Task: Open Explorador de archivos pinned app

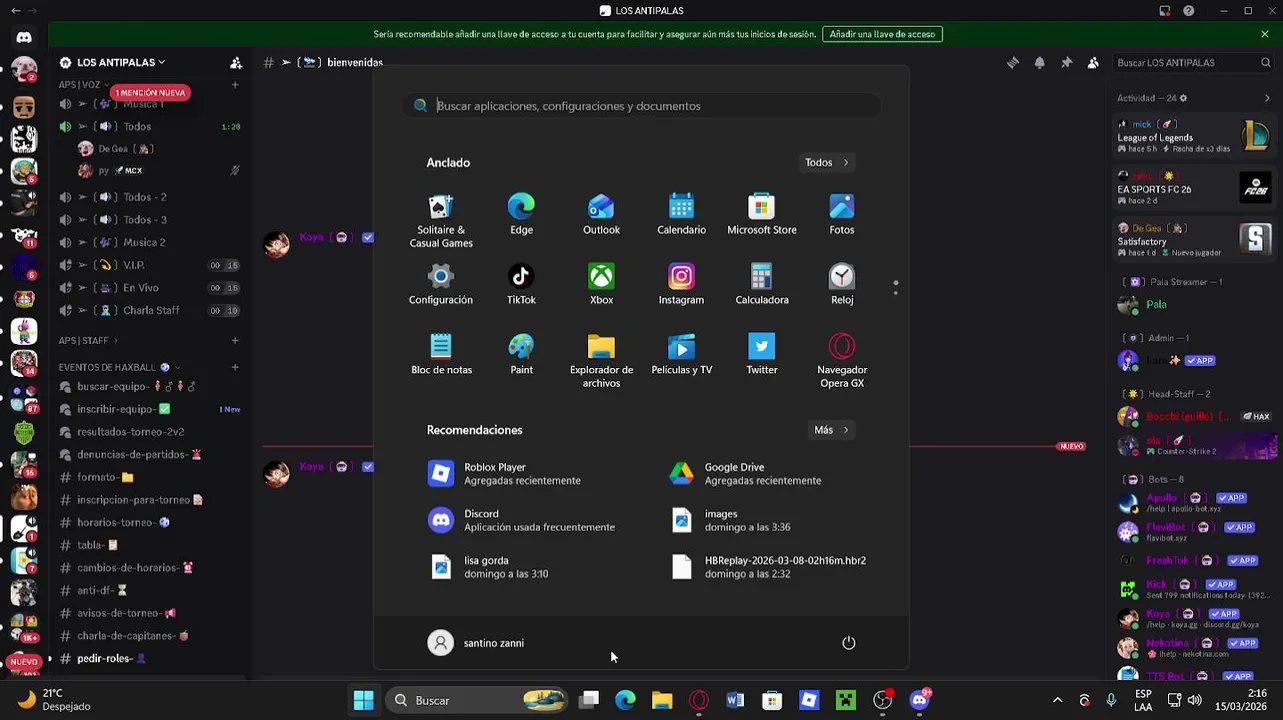Action: point(601,361)
